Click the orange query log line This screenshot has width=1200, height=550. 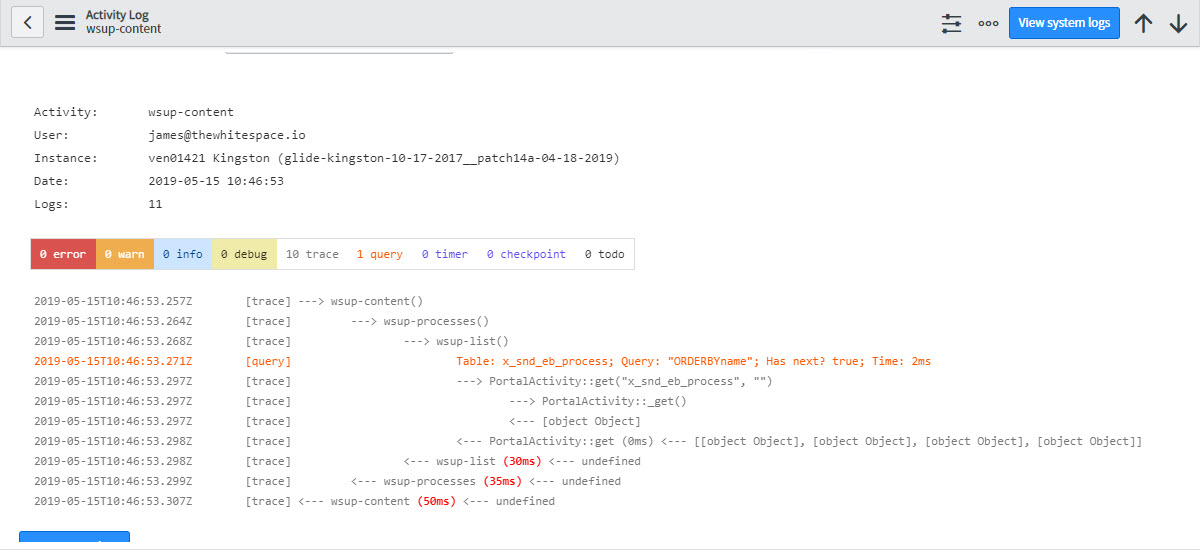(x=692, y=361)
